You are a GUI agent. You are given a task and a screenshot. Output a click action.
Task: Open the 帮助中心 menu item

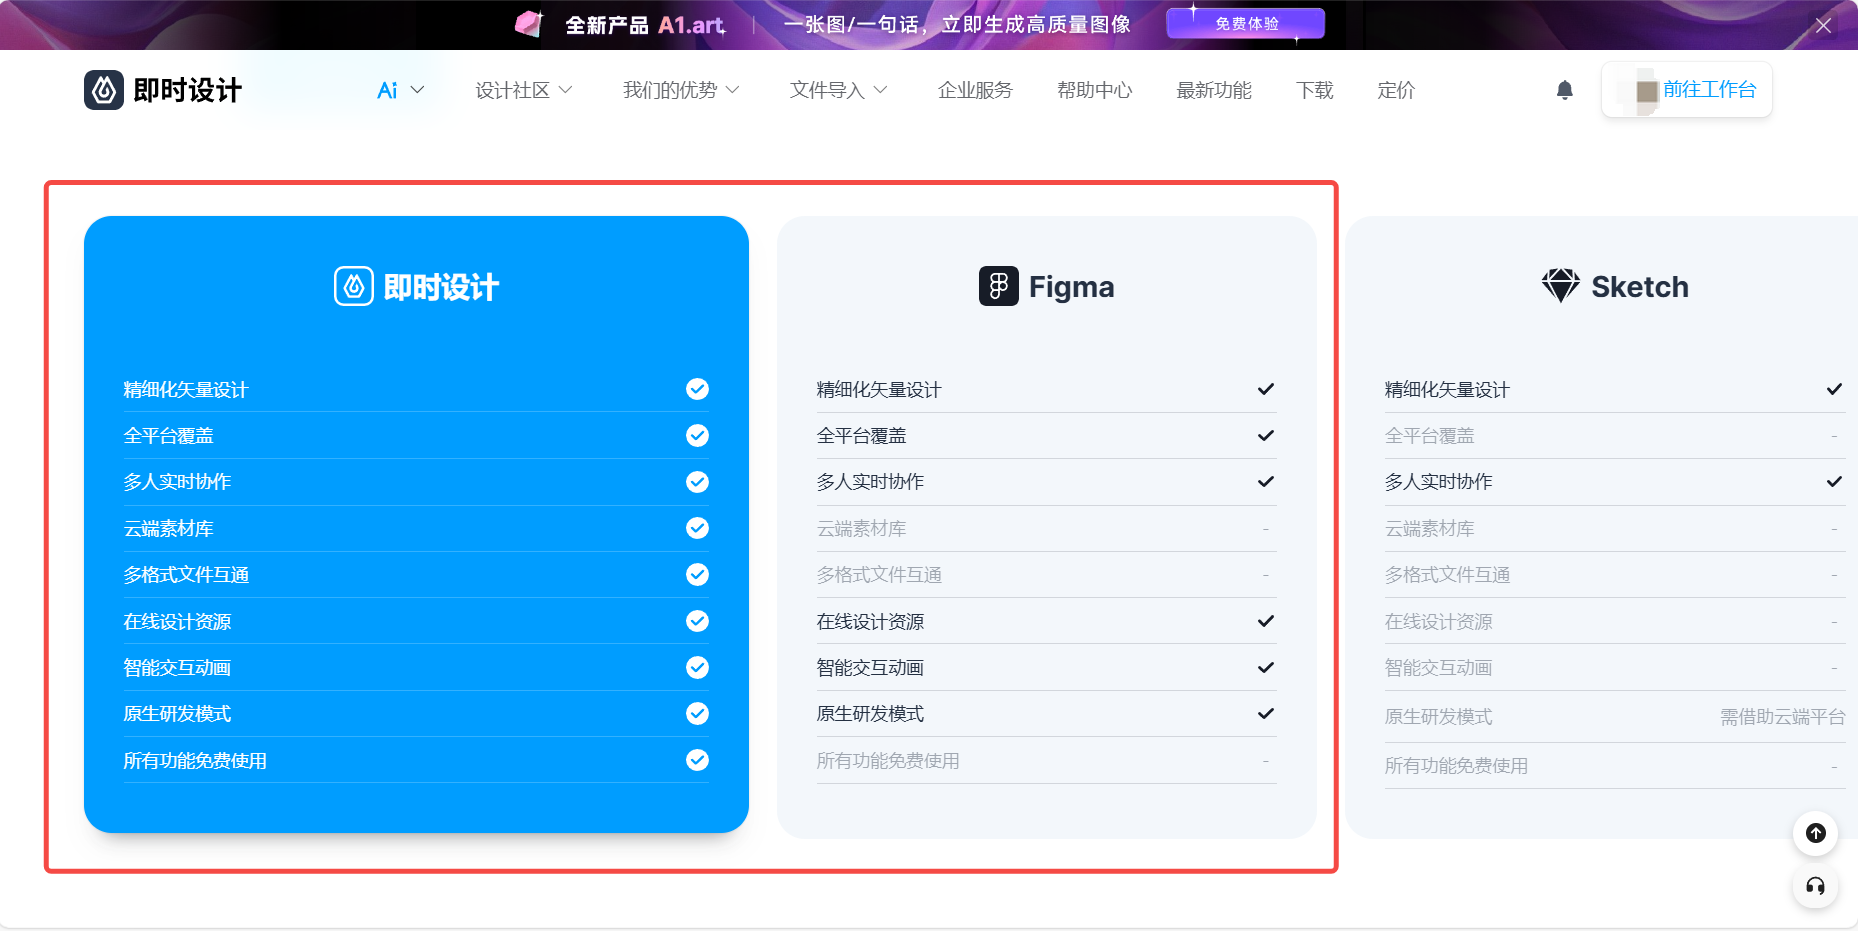[x=1094, y=90]
